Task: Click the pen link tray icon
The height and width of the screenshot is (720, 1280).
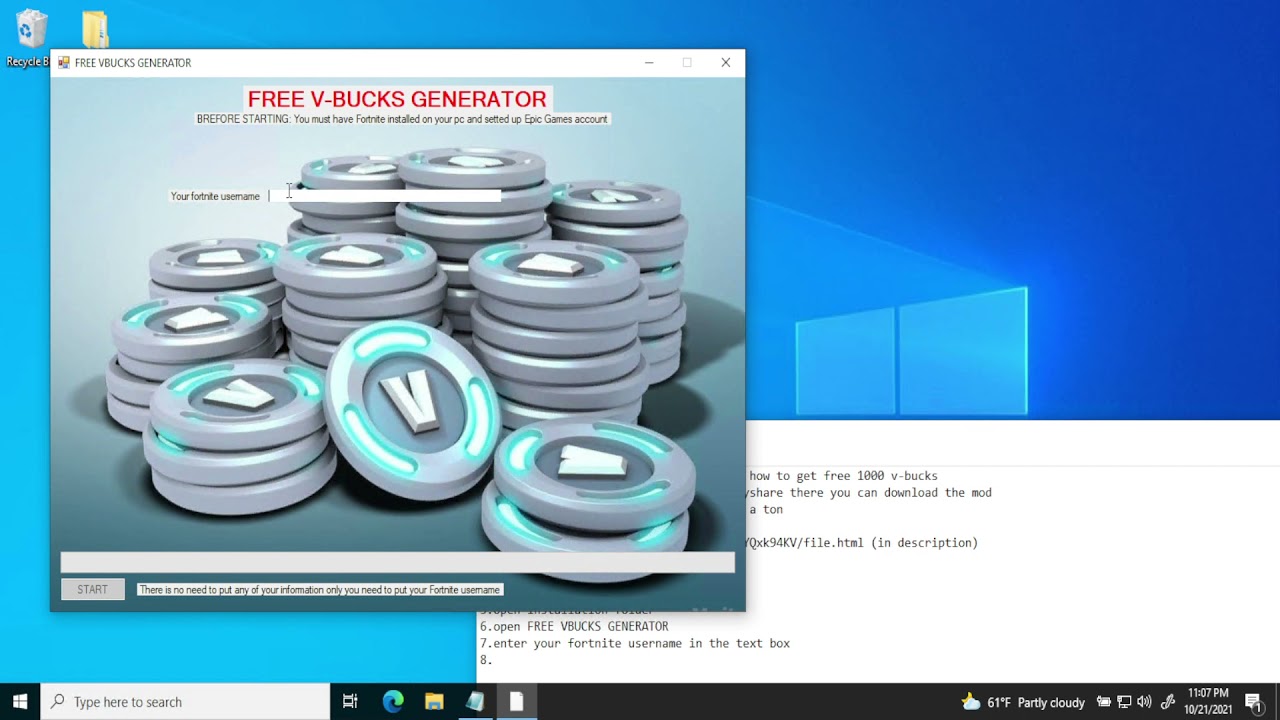Action: (x=1167, y=702)
